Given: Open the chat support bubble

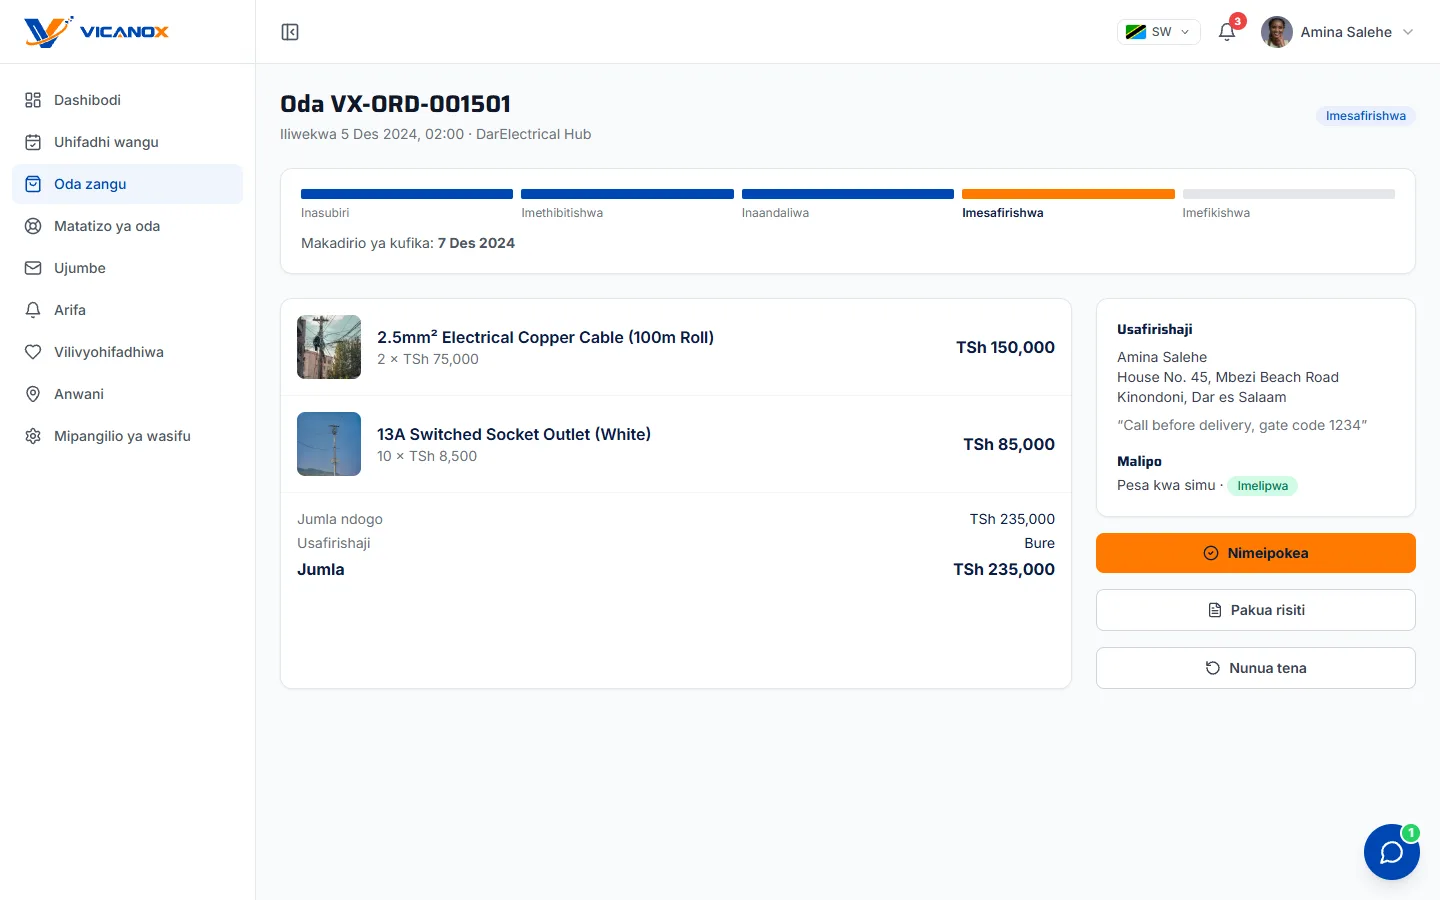Looking at the screenshot, I should click(1392, 852).
